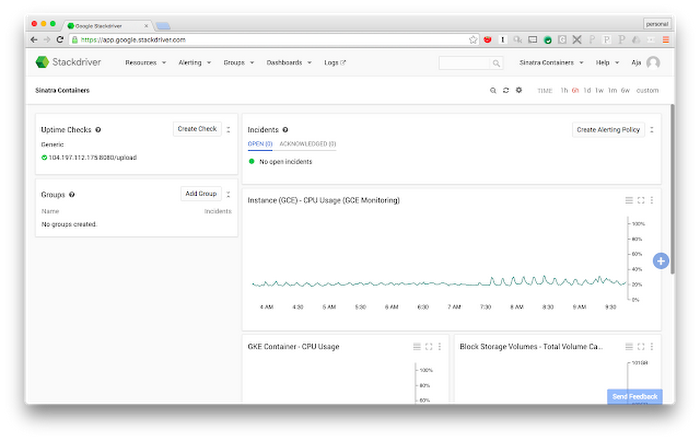Open Groups dropdown in navigation bar

239,62
